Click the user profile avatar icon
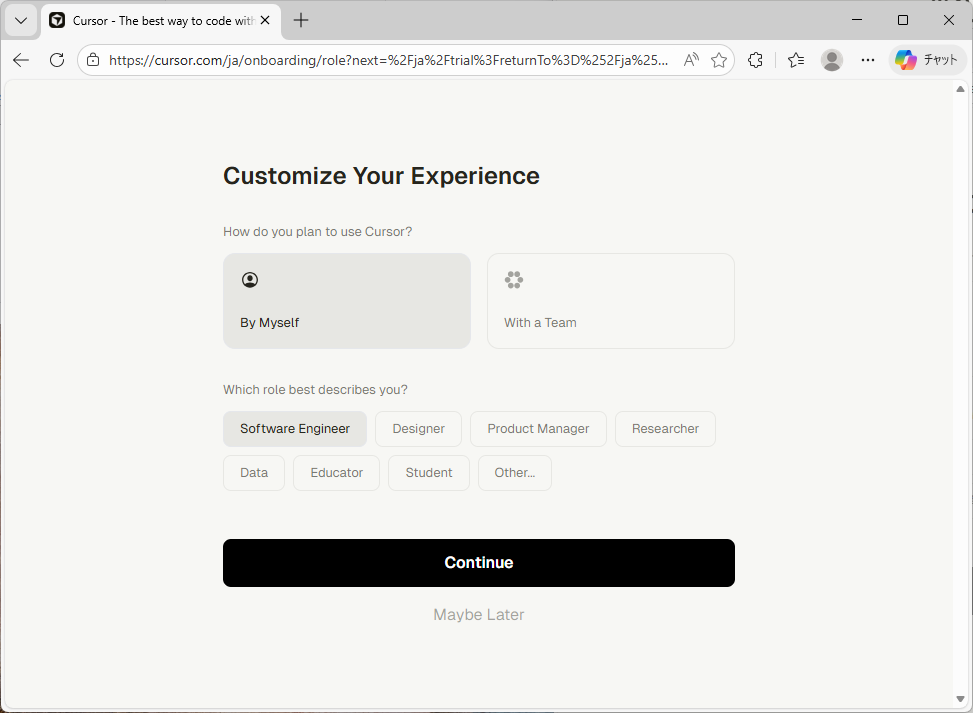This screenshot has width=973, height=713. [832, 60]
